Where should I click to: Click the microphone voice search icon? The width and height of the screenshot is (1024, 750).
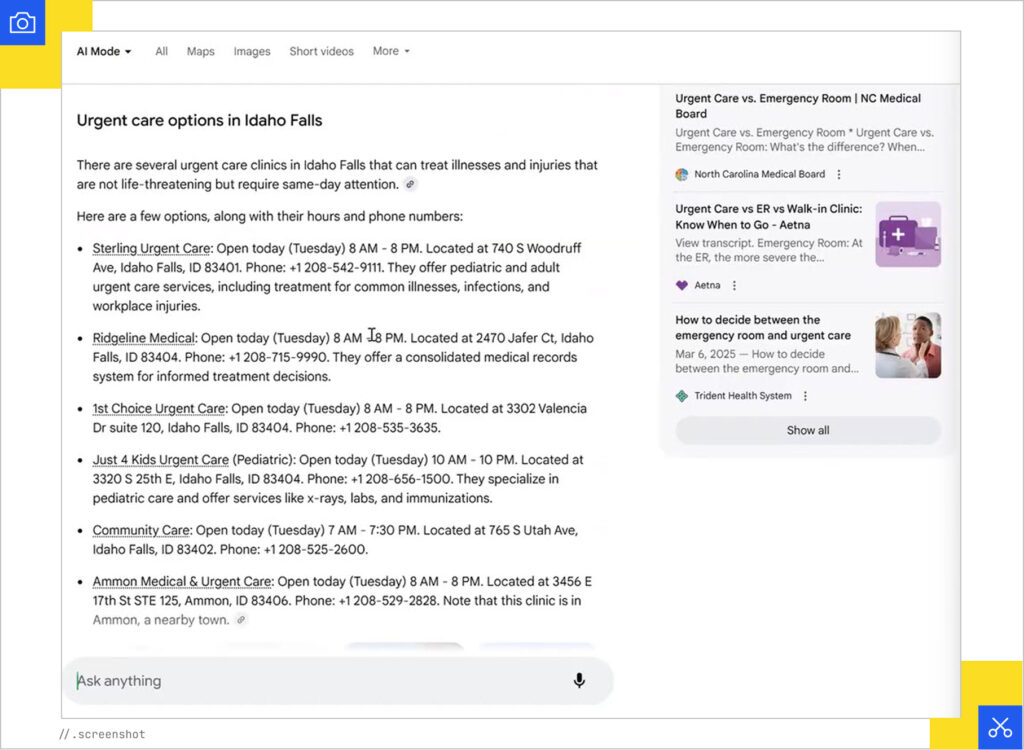pos(578,681)
